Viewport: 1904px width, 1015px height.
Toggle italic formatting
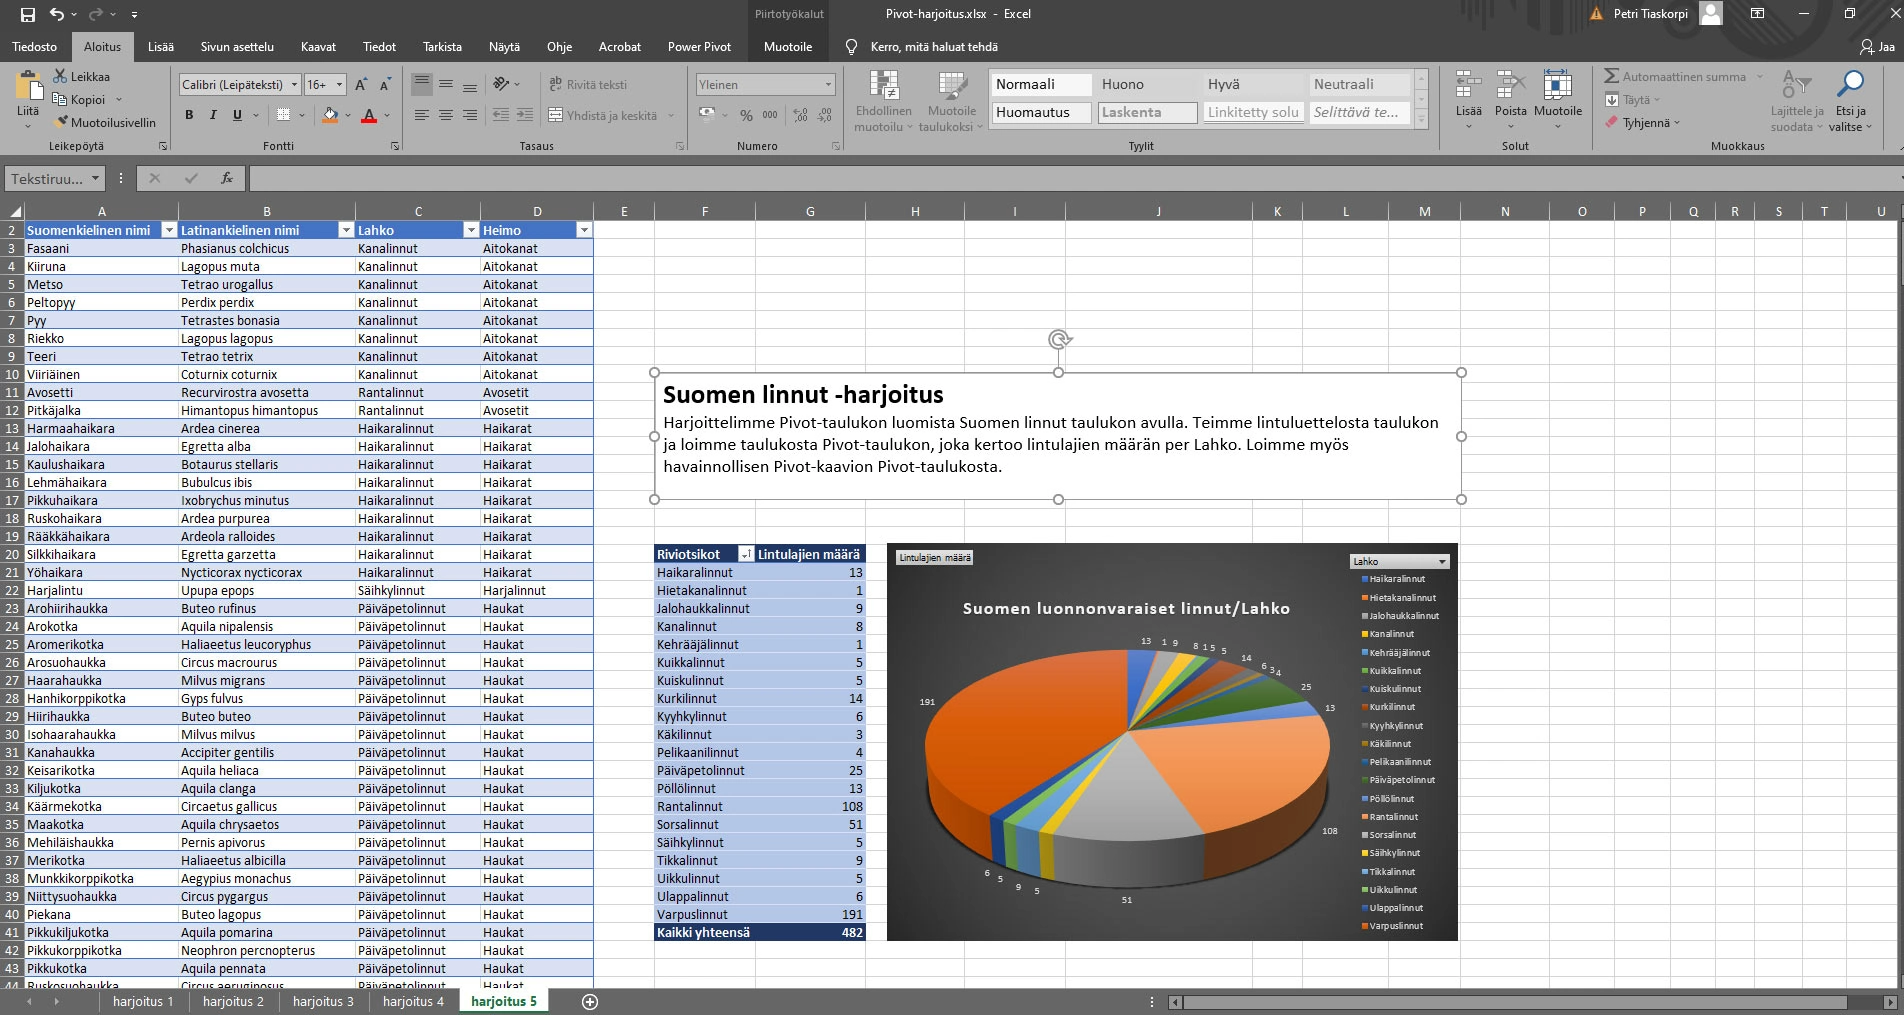[x=213, y=115]
